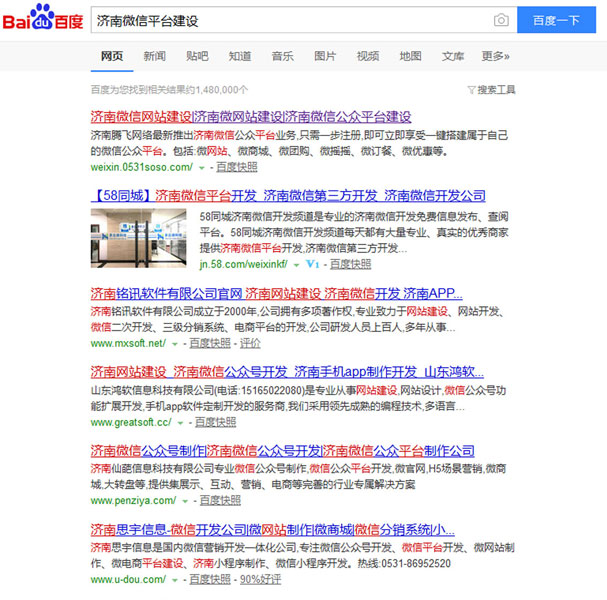Switch to the 视频 tab

pos(368,57)
